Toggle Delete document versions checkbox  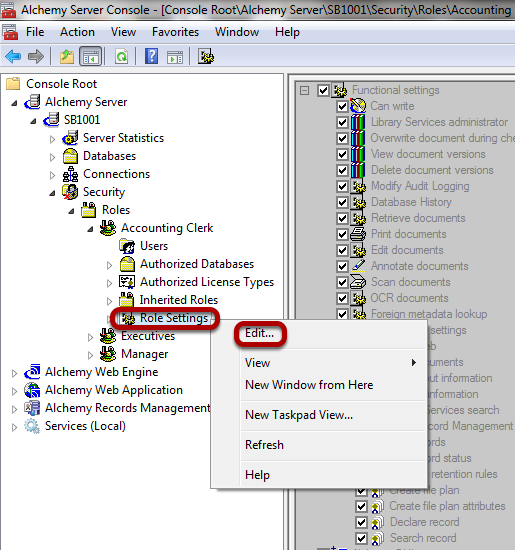point(342,170)
